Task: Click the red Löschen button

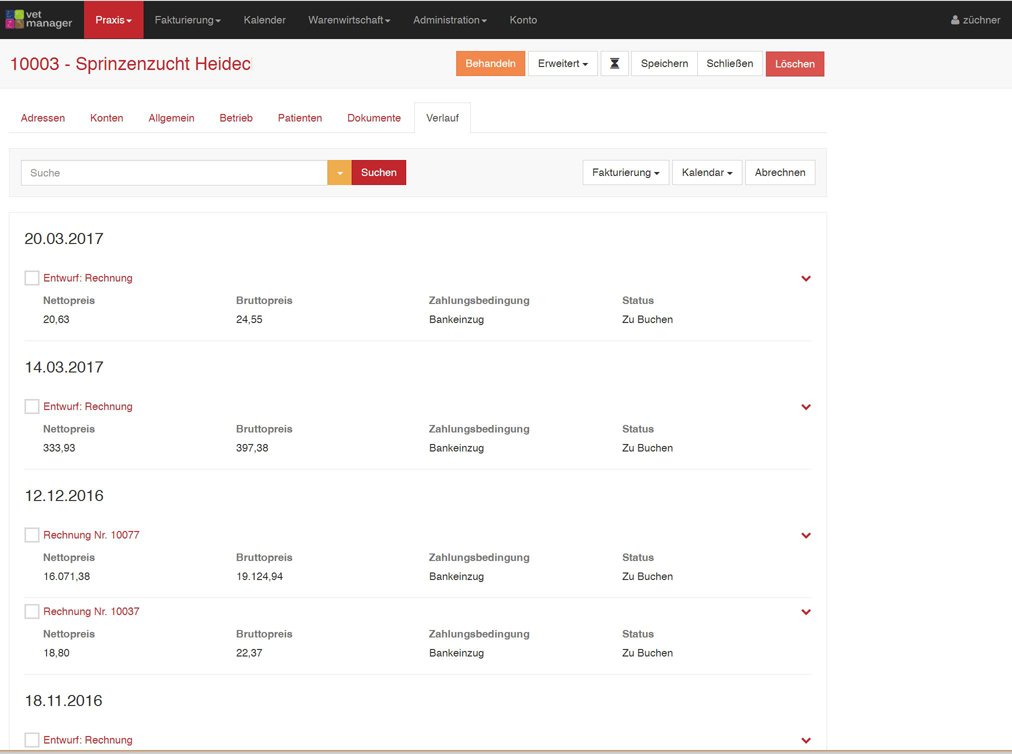Action: coord(794,64)
